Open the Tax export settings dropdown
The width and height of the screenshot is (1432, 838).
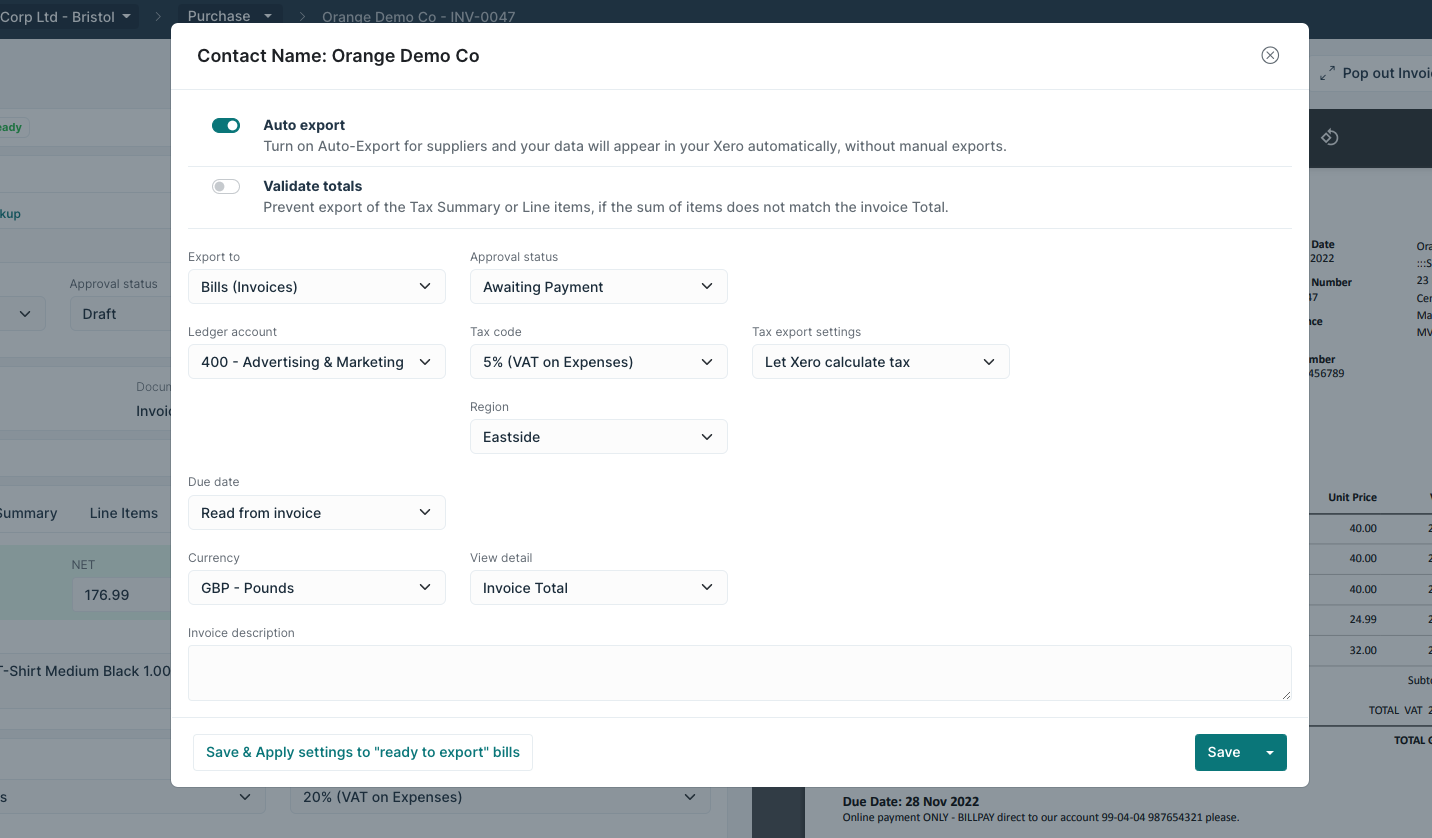880,362
